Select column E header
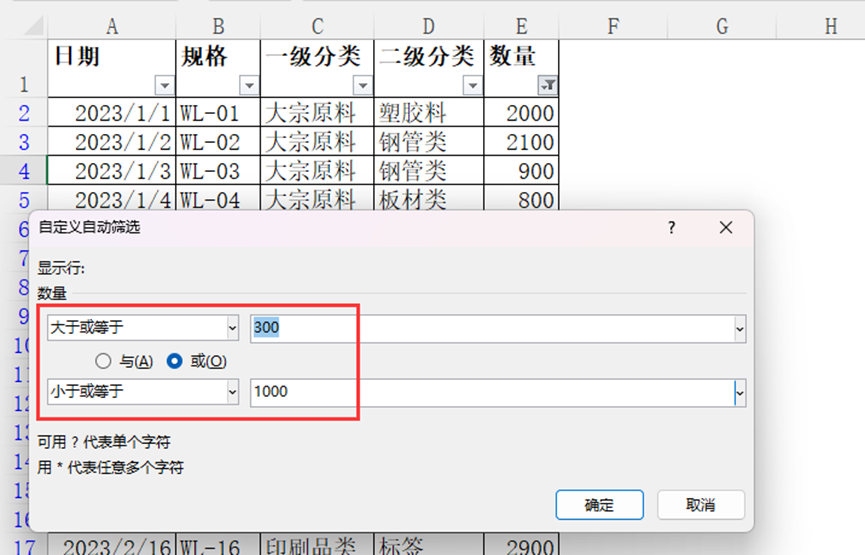This screenshot has height=555, width=865. (521, 26)
